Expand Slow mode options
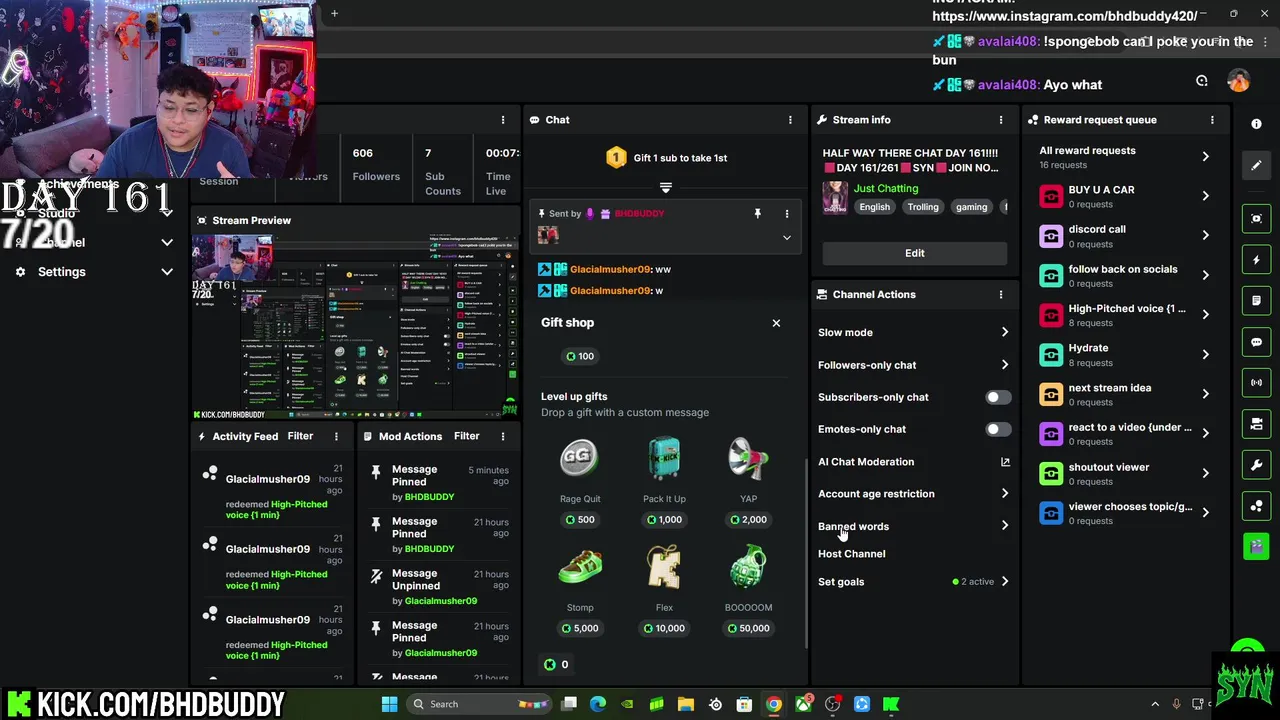 point(1005,332)
